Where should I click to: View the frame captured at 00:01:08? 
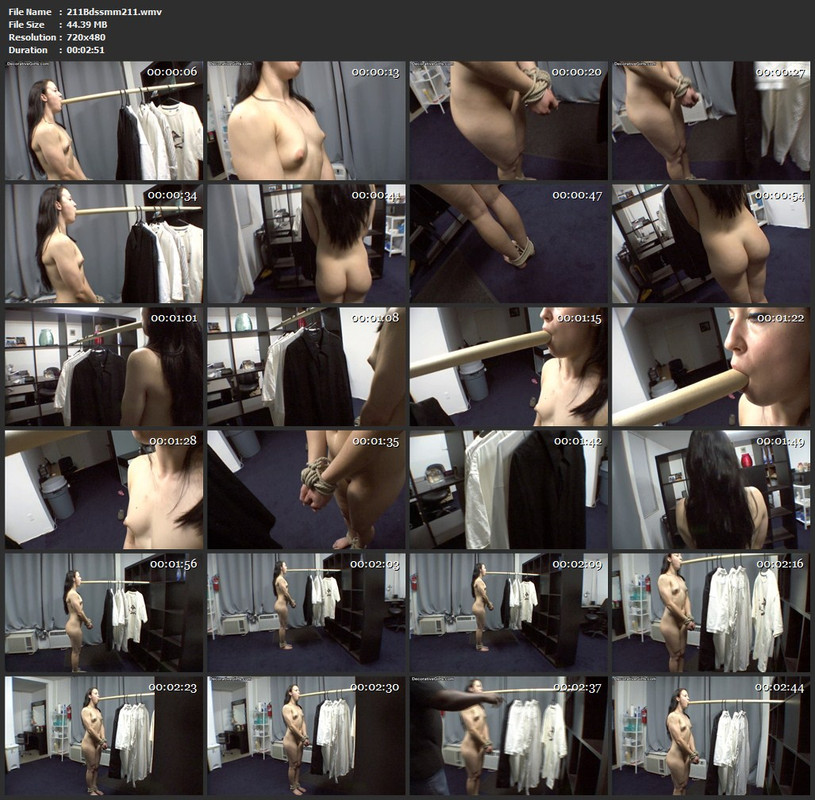point(306,366)
